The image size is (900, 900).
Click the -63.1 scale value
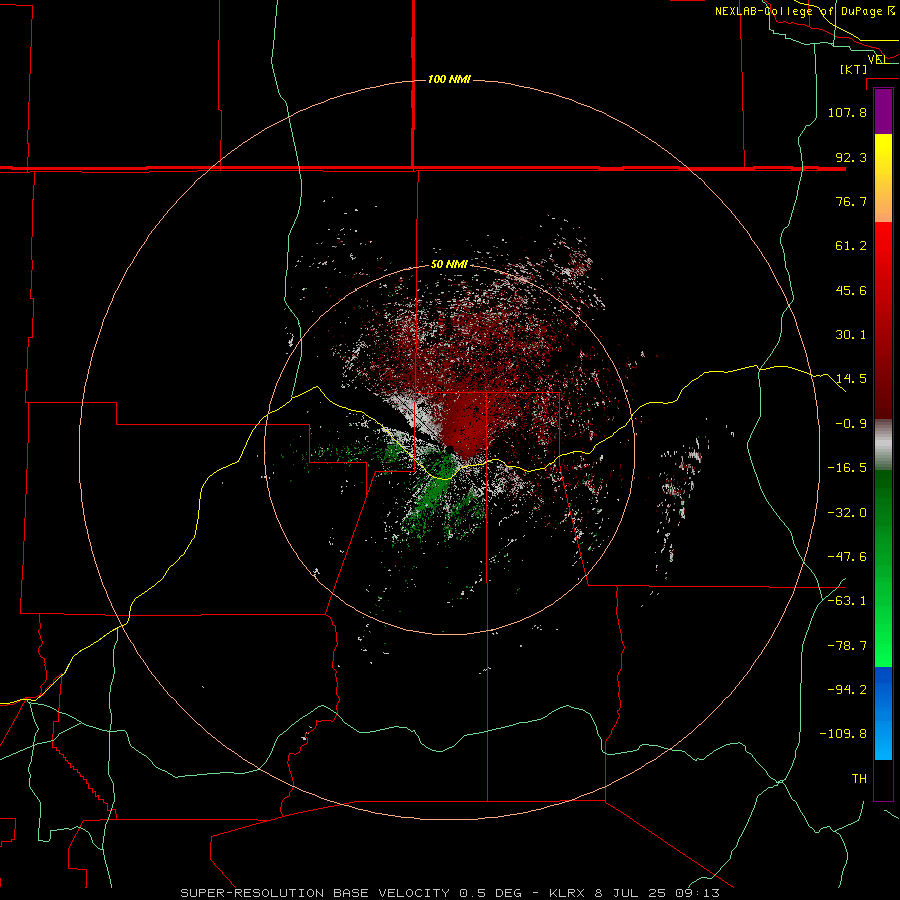[847, 601]
